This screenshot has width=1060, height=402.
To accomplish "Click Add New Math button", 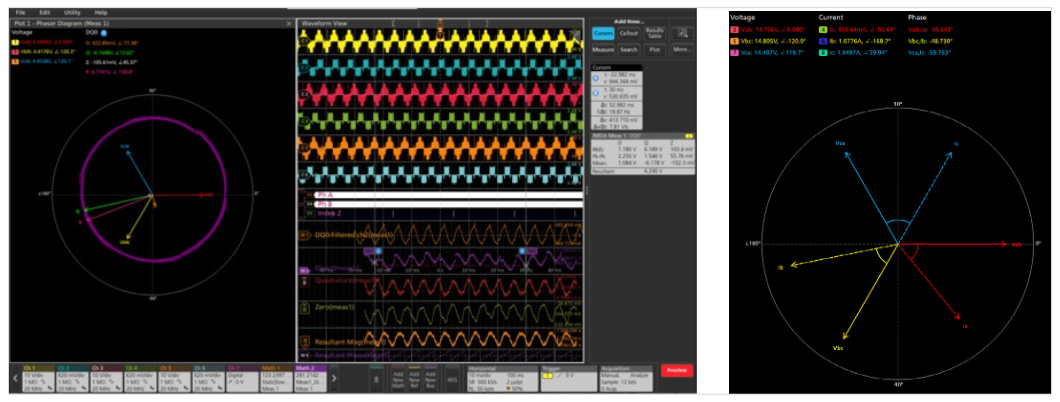I will pyautogui.click(x=396, y=378).
